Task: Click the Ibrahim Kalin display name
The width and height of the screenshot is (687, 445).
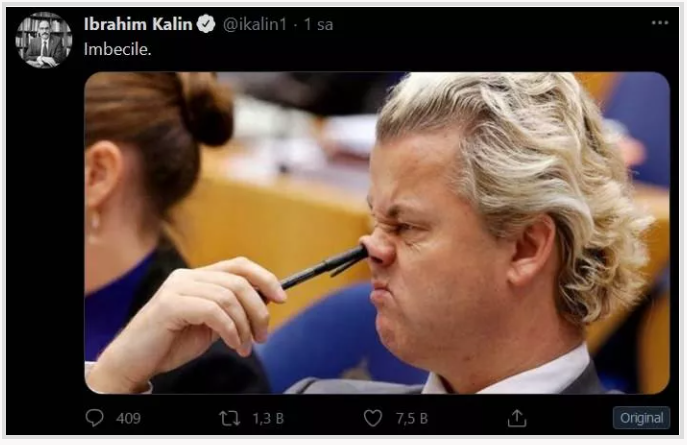Action: click(138, 24)
